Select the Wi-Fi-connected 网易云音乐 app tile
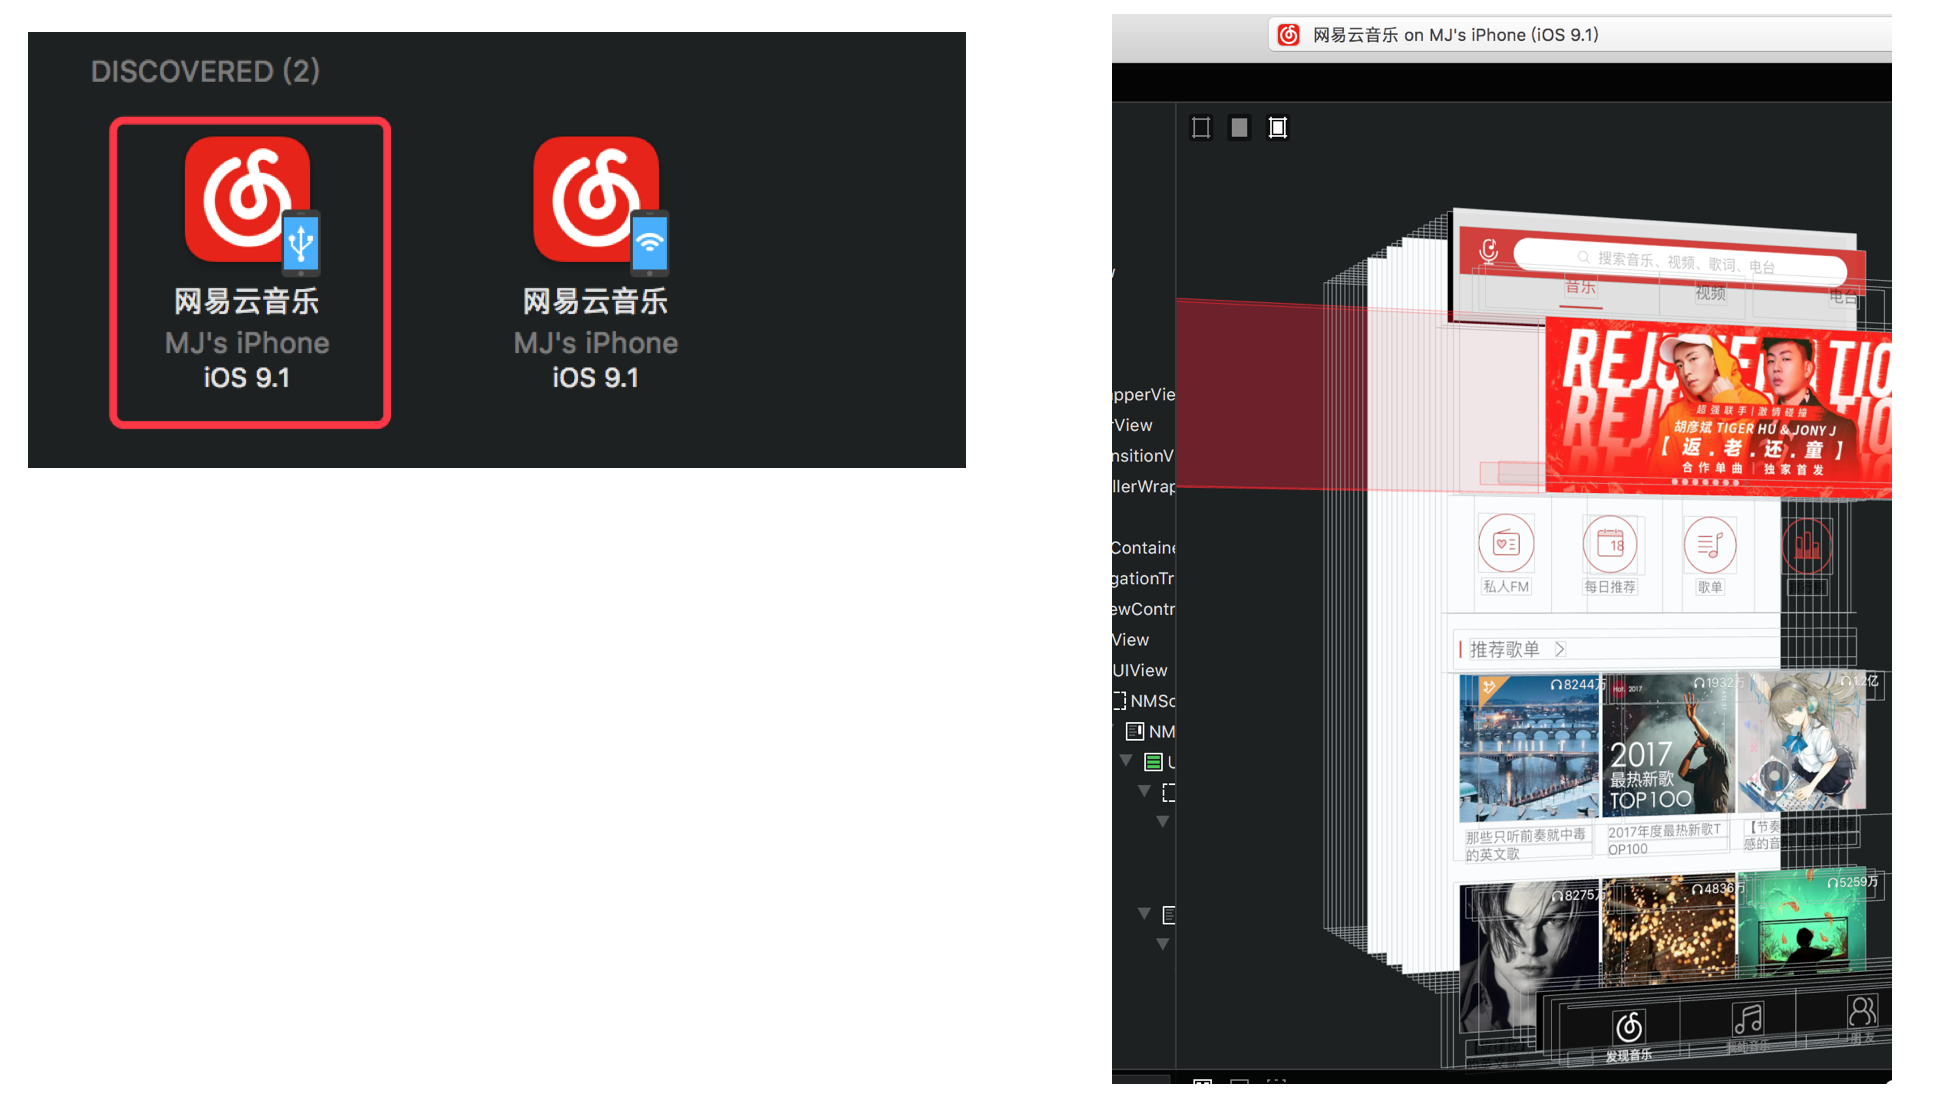 pos(596,265)
